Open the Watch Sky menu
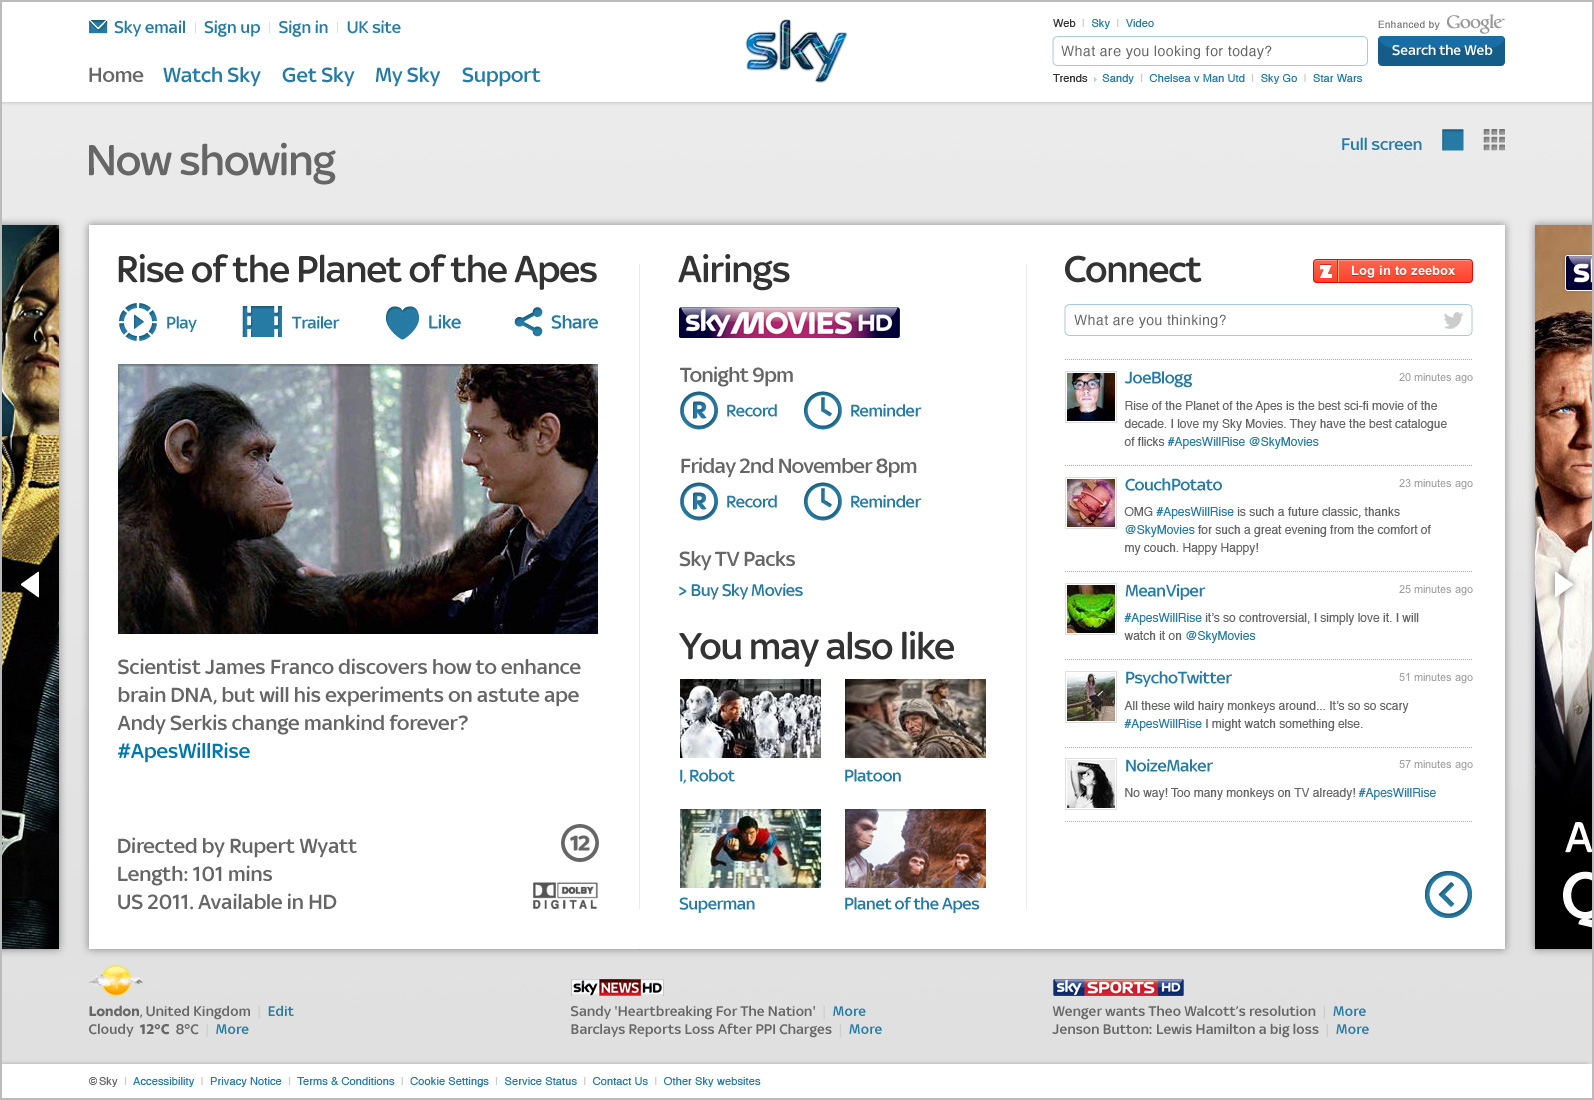1594x1100 pixels. click(211, 75)
